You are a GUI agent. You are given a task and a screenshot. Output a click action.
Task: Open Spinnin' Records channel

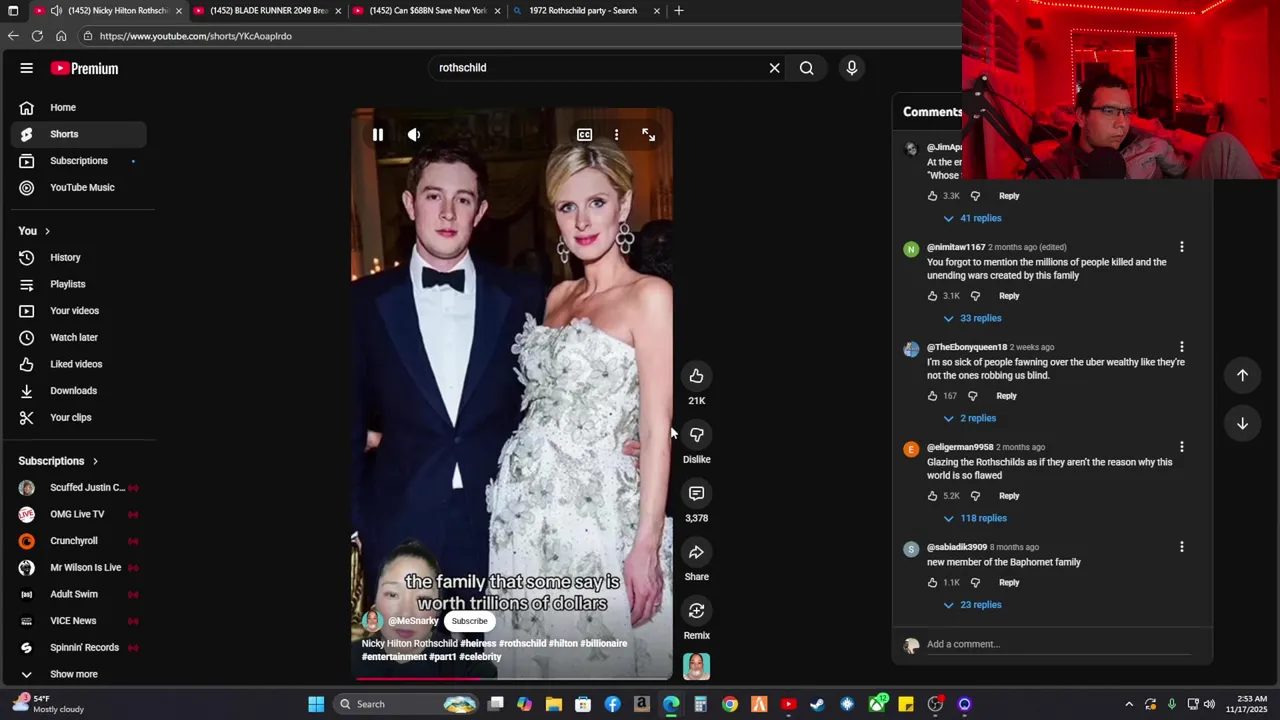[x=78, y=648]
